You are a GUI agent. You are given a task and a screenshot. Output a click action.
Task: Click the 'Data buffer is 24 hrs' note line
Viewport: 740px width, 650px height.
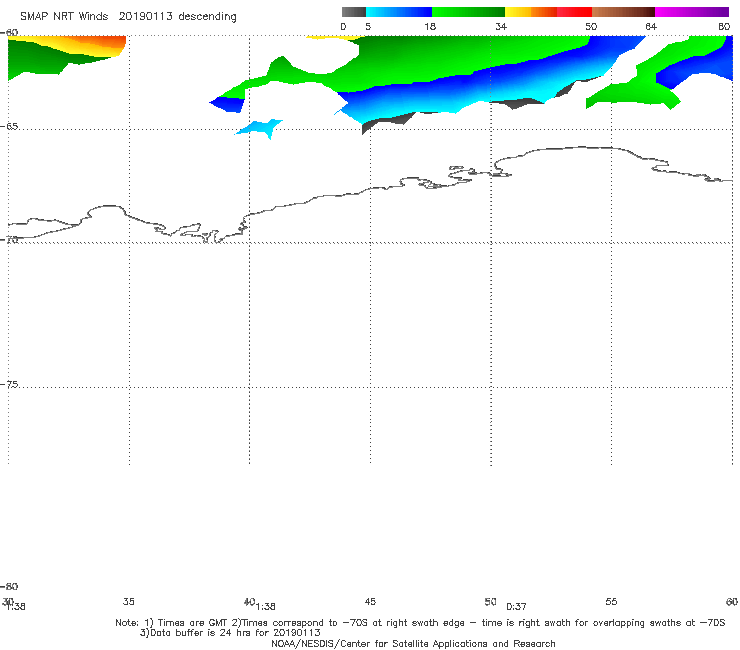pos(230,633)
